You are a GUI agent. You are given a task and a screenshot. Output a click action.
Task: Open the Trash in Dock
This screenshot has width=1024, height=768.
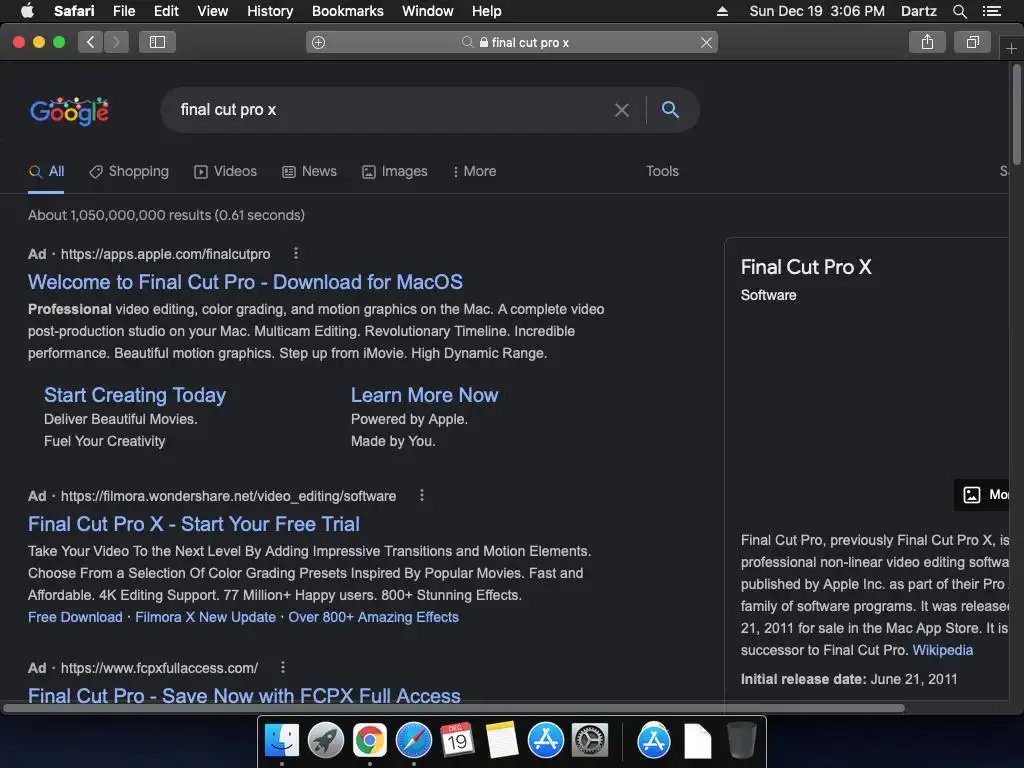(x=741, y=740)
